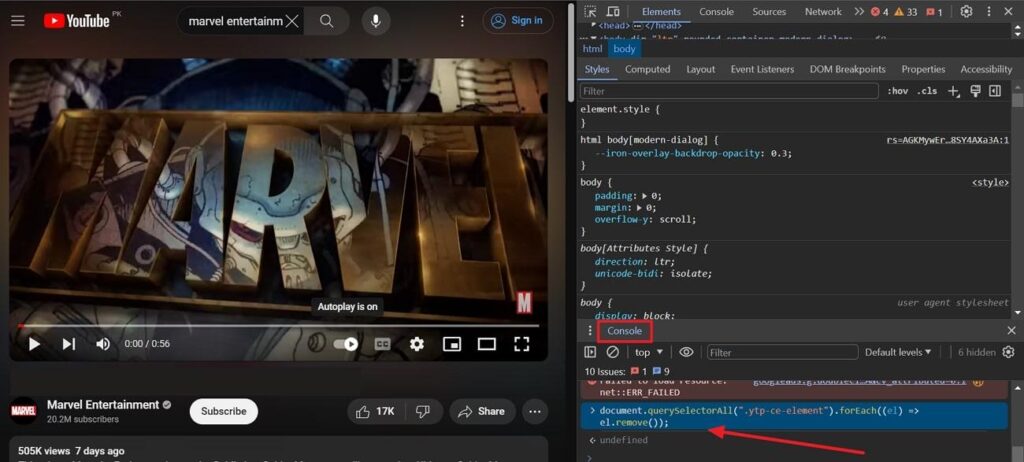Clear the console with the ban icon

[x=613, y=352]
